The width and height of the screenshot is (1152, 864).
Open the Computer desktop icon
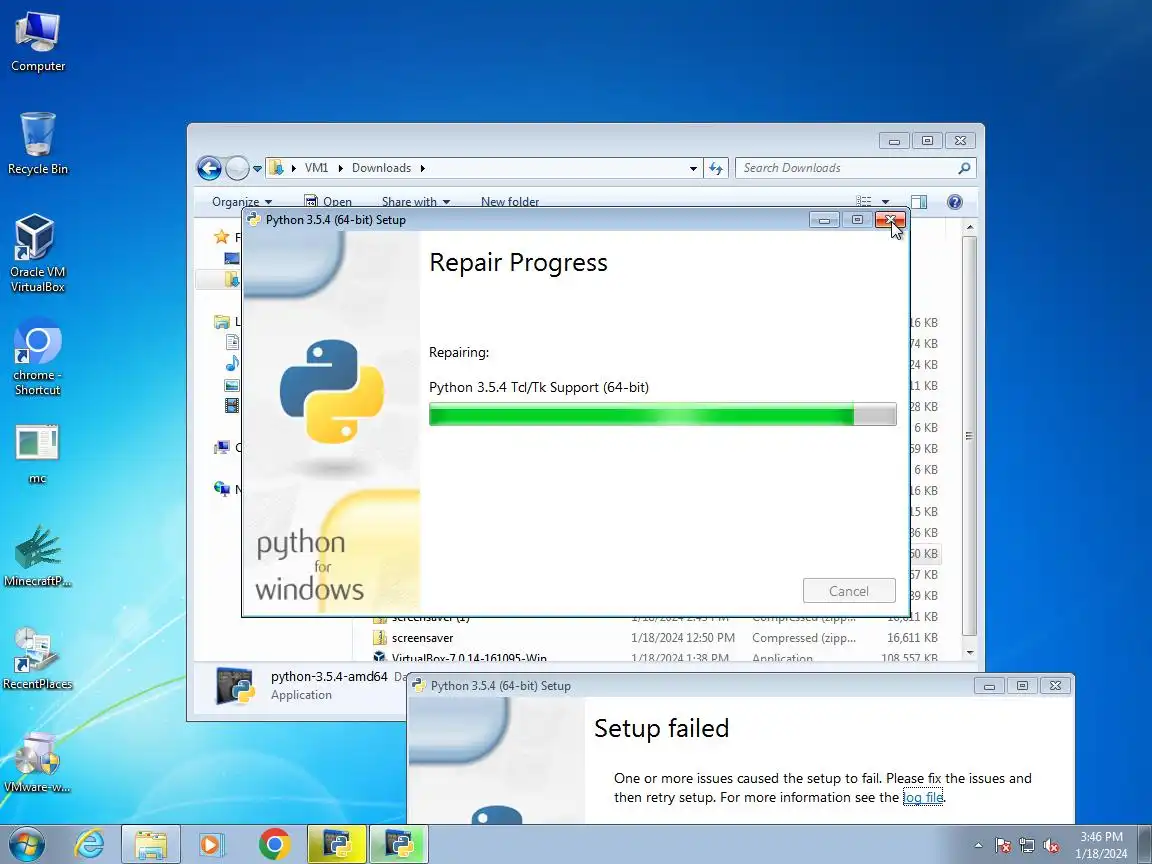coord(37,42)
